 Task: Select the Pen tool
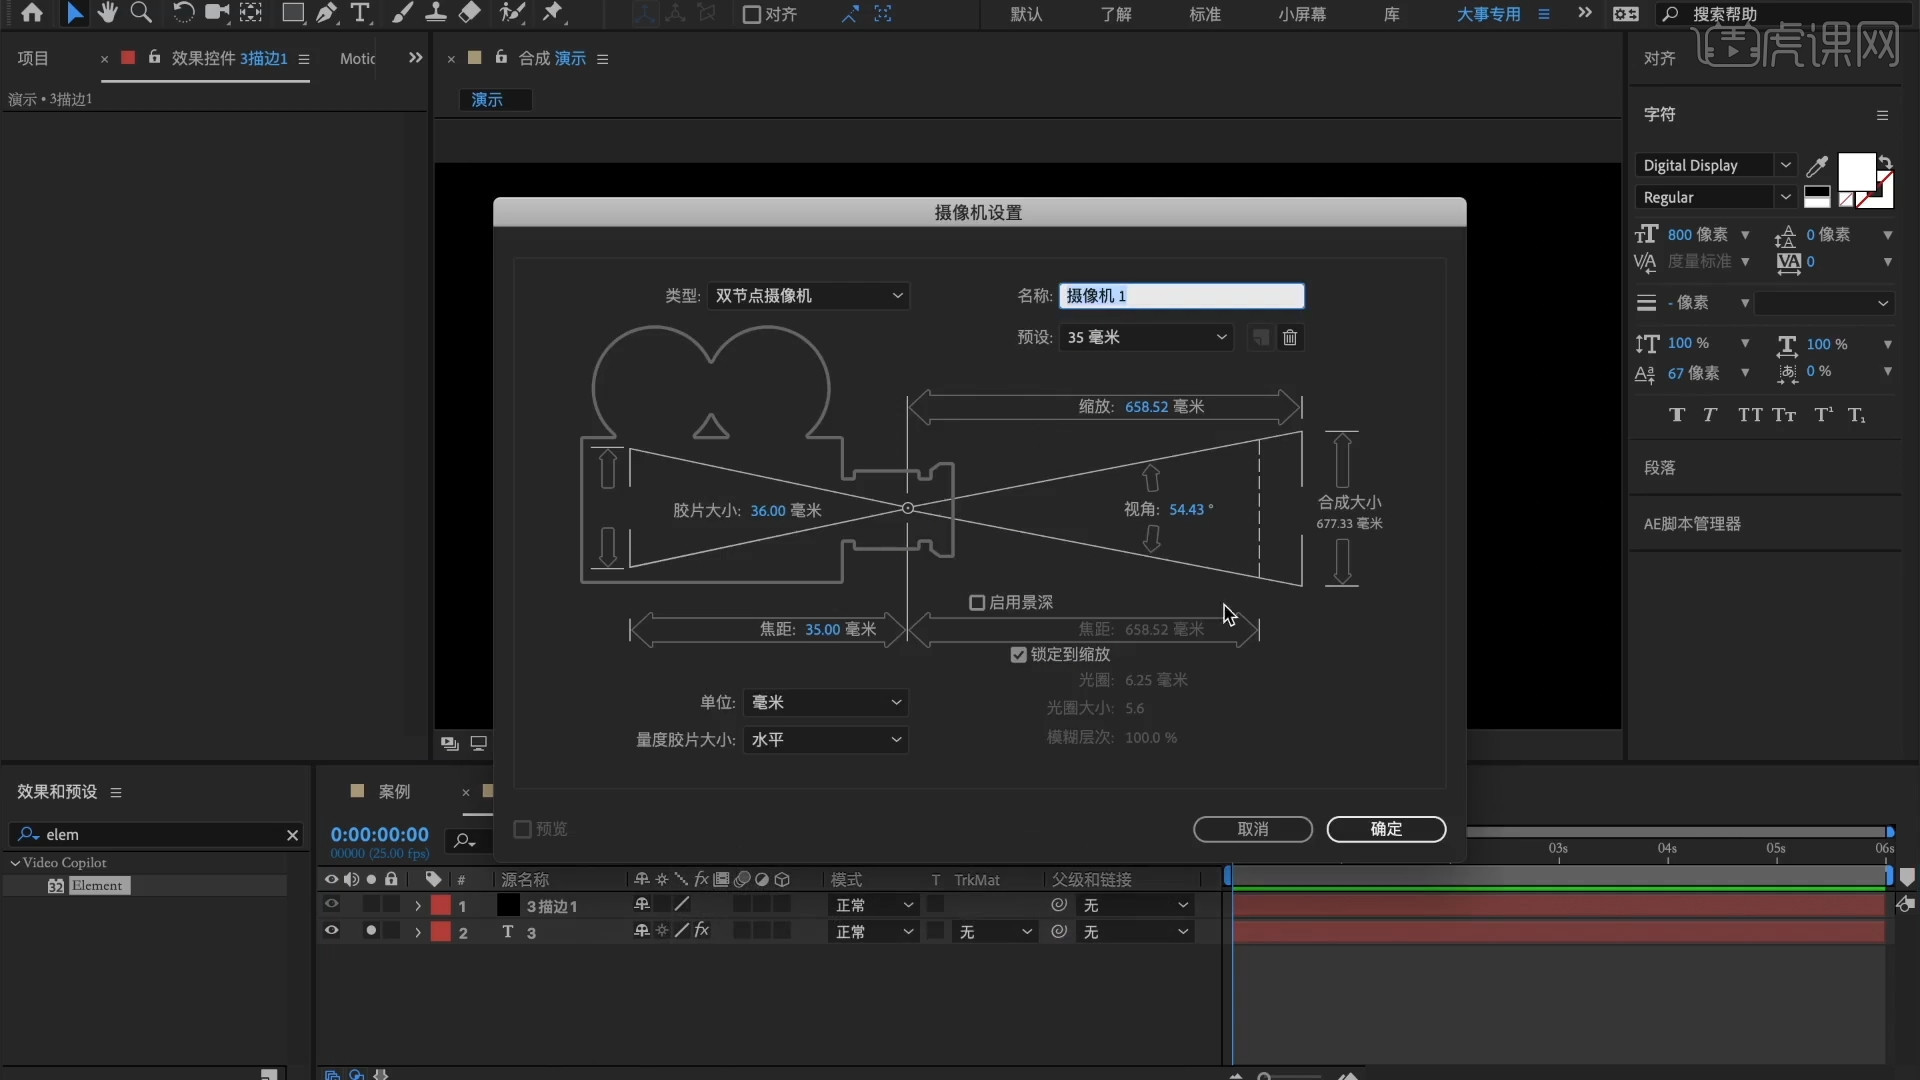click(x=326, y=13)
